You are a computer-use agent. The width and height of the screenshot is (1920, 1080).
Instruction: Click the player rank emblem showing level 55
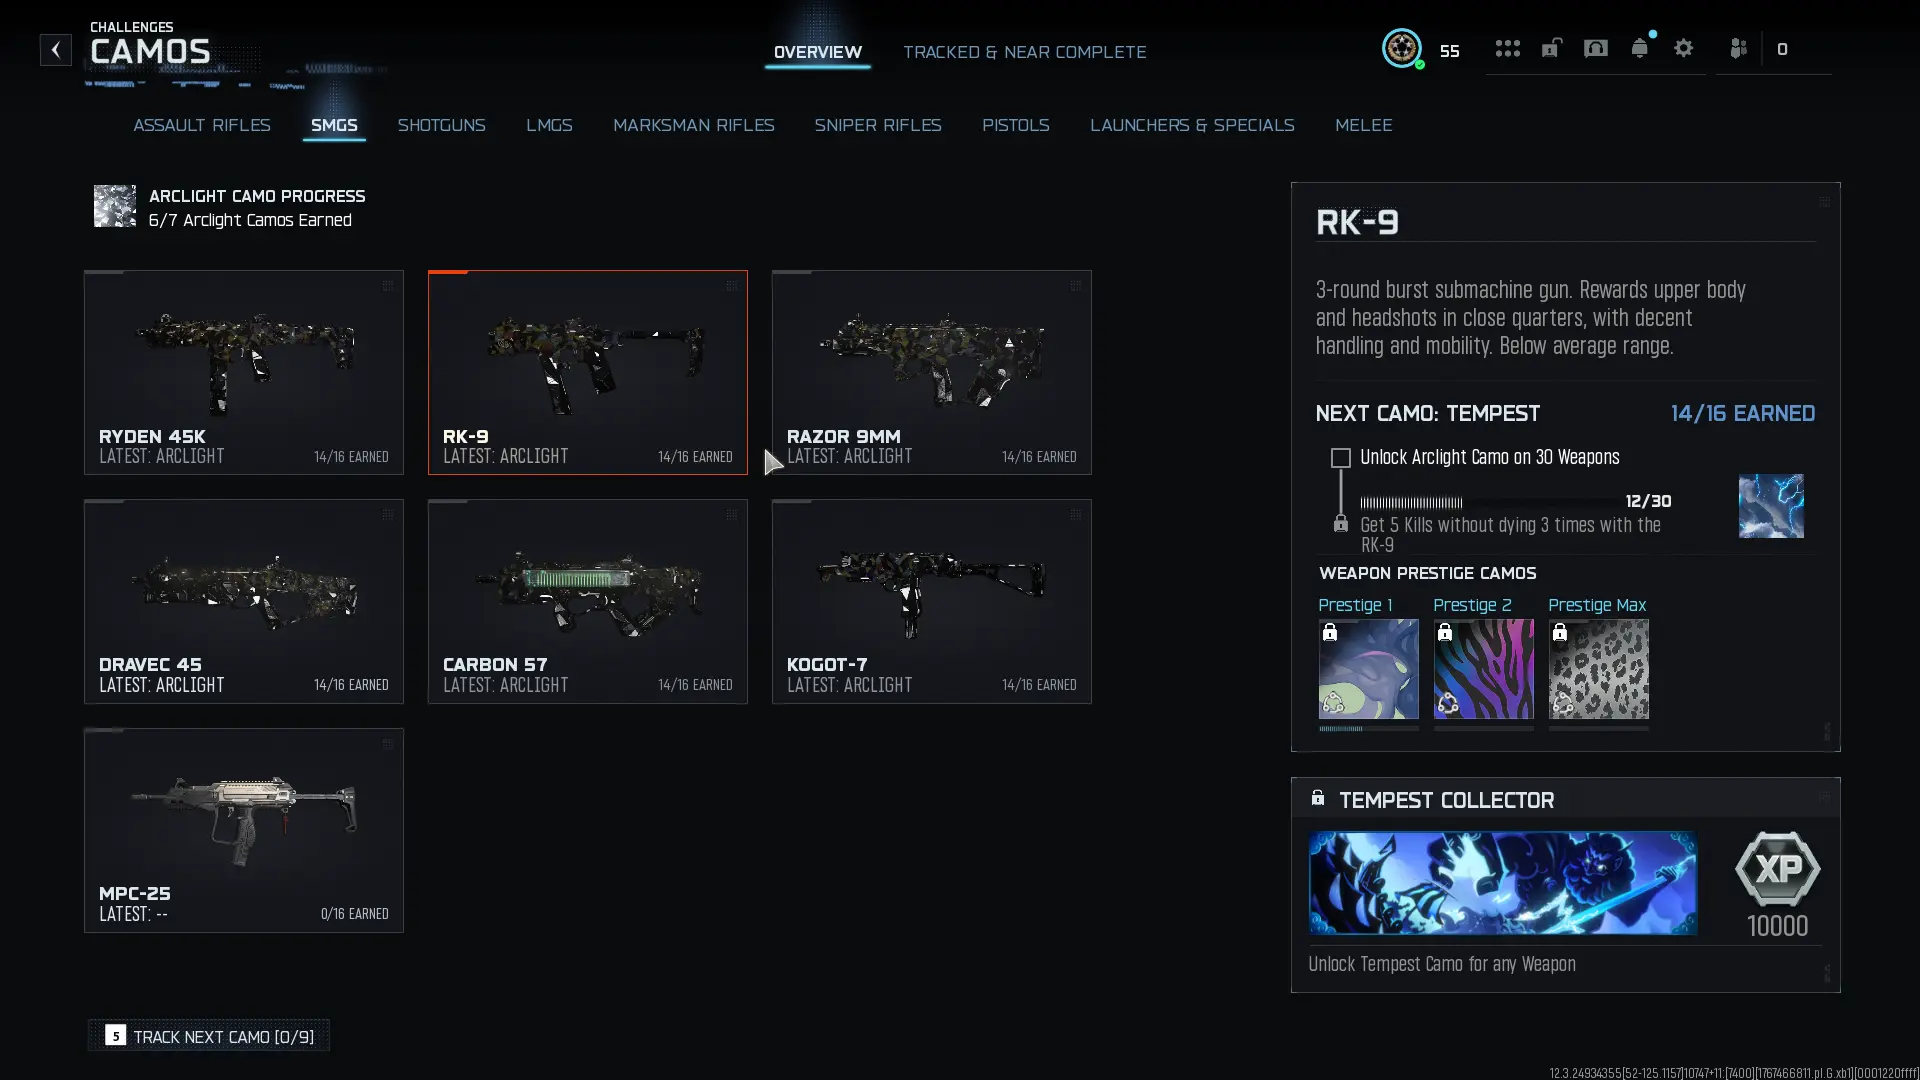click(1402, 48)
